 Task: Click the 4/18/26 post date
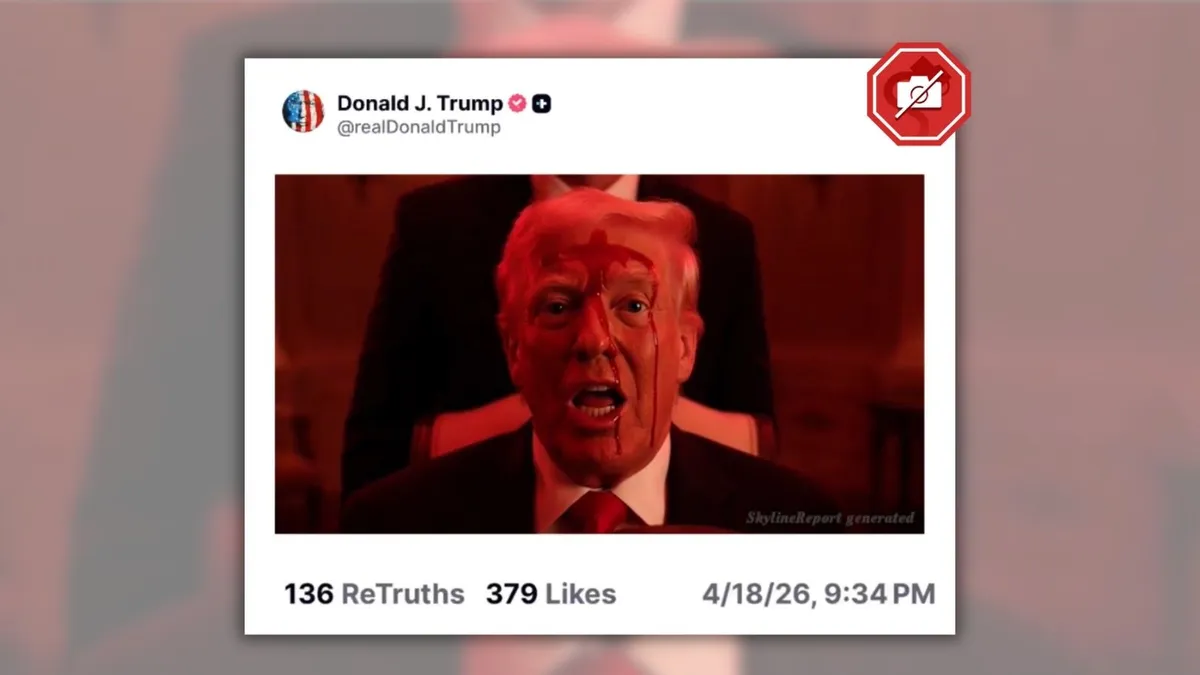[754, 594]
